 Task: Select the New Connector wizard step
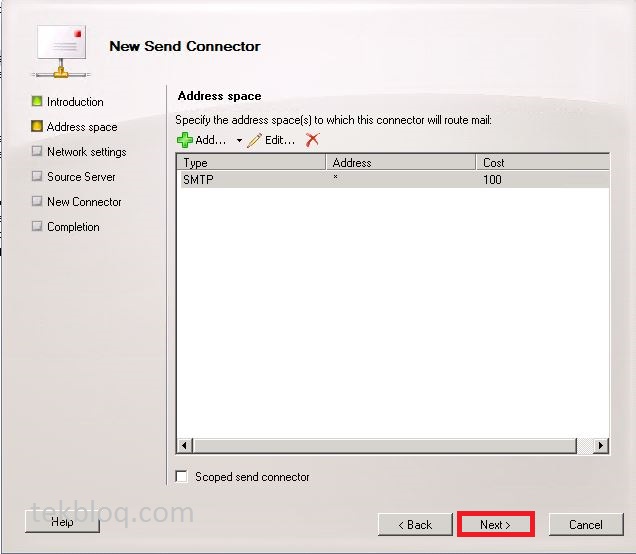[84, 202]
